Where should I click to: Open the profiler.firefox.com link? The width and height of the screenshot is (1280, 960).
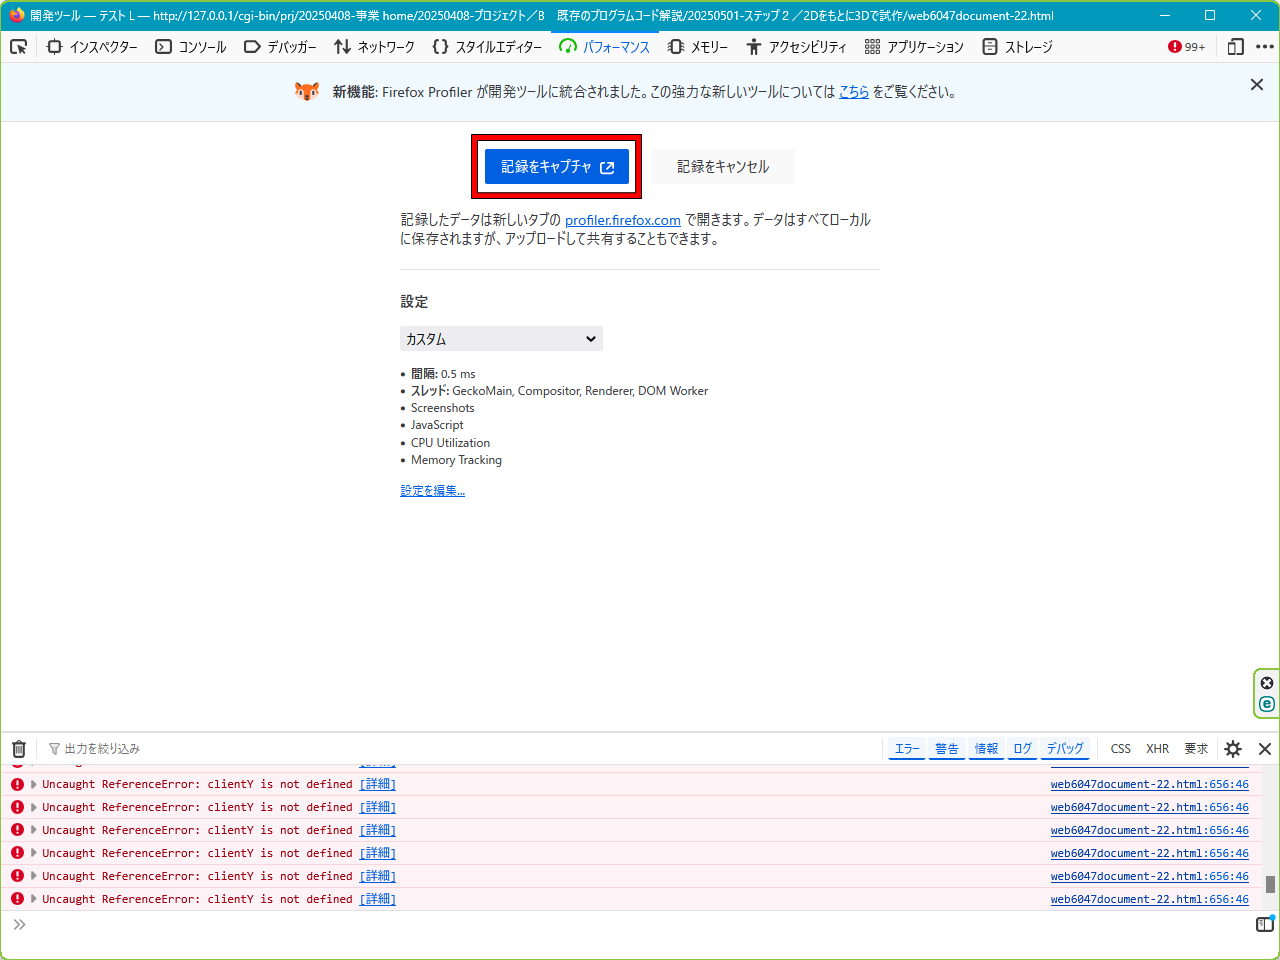pyautogui.click(x=623, y=220)
